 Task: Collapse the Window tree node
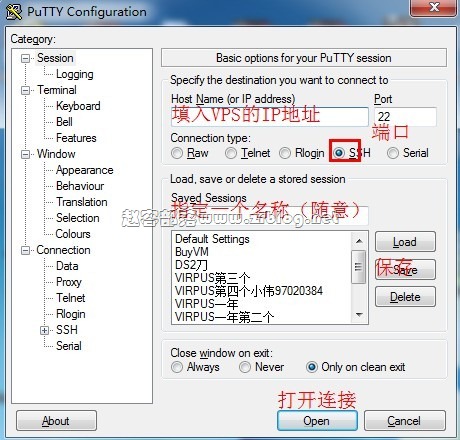point(25,154)
